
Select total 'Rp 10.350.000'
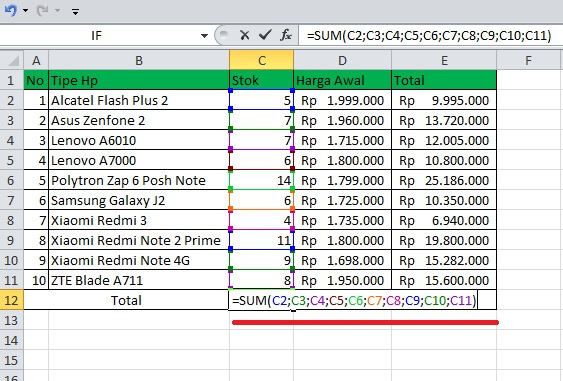[444, 200]
